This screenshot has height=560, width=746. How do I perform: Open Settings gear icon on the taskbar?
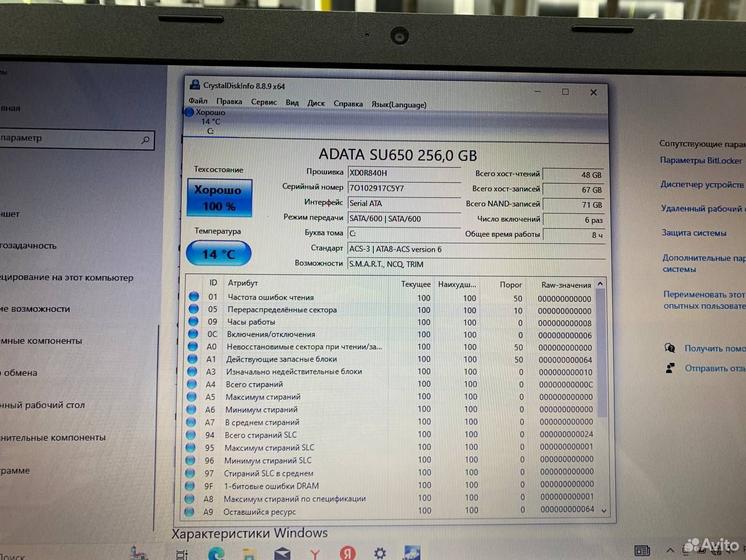click(x=380, y=553)
